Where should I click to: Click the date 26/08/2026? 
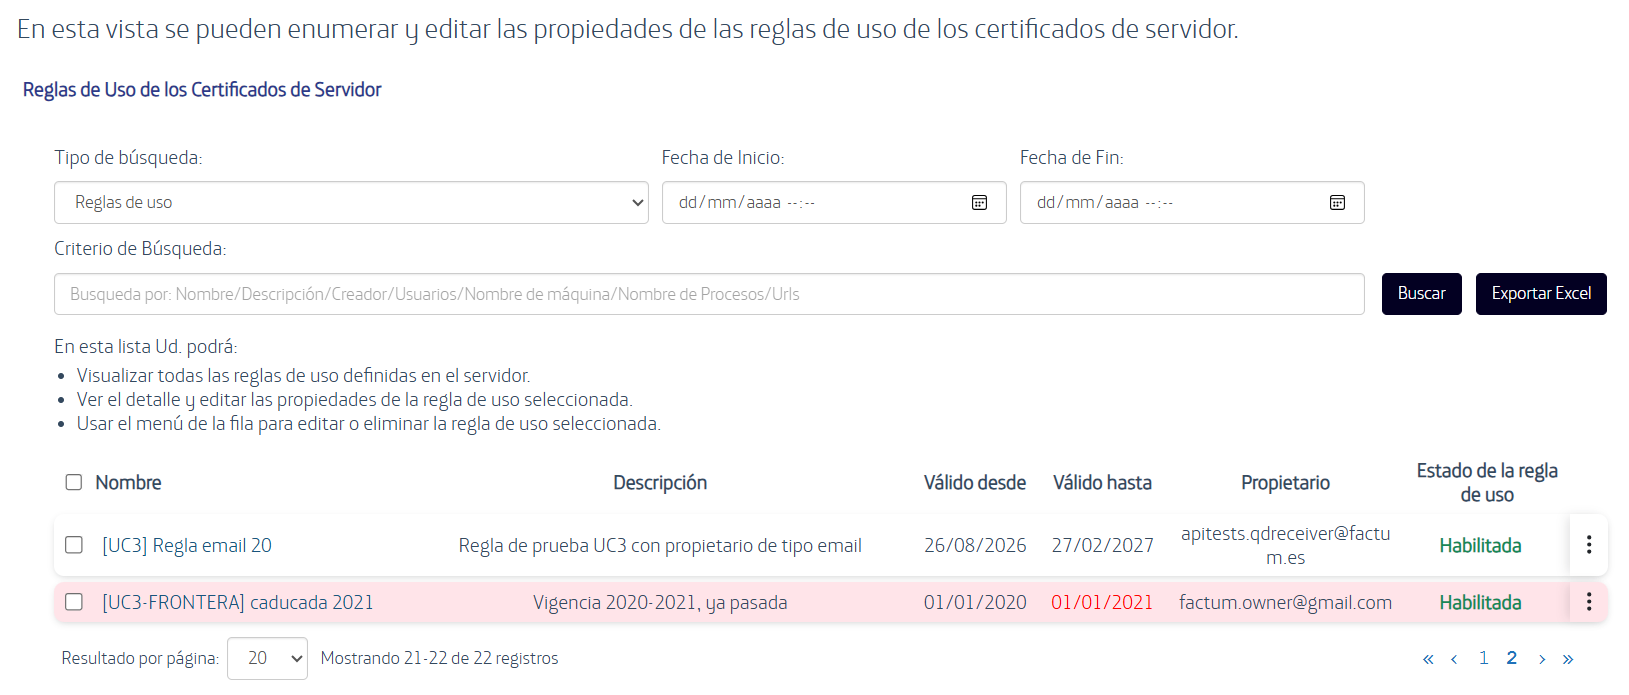[975, 545]
